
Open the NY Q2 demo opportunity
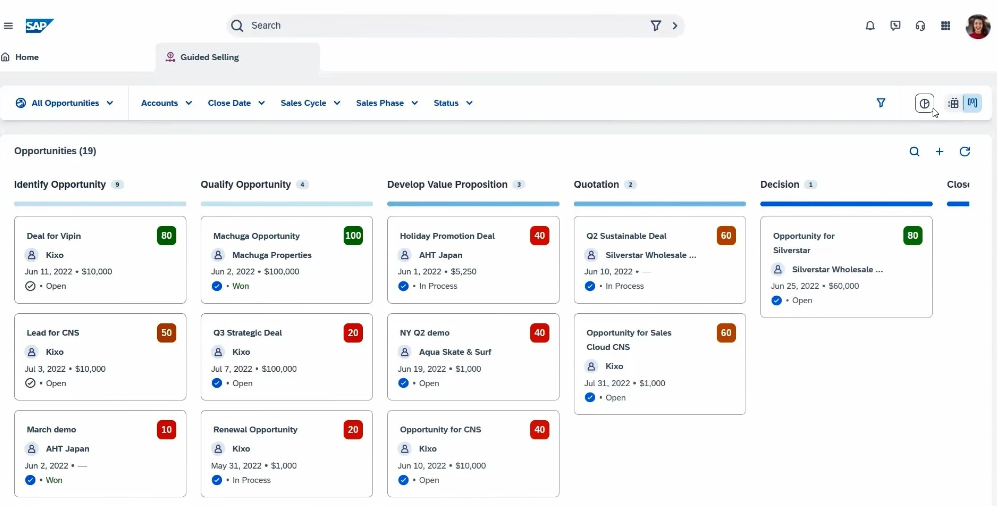pos(424,332)
